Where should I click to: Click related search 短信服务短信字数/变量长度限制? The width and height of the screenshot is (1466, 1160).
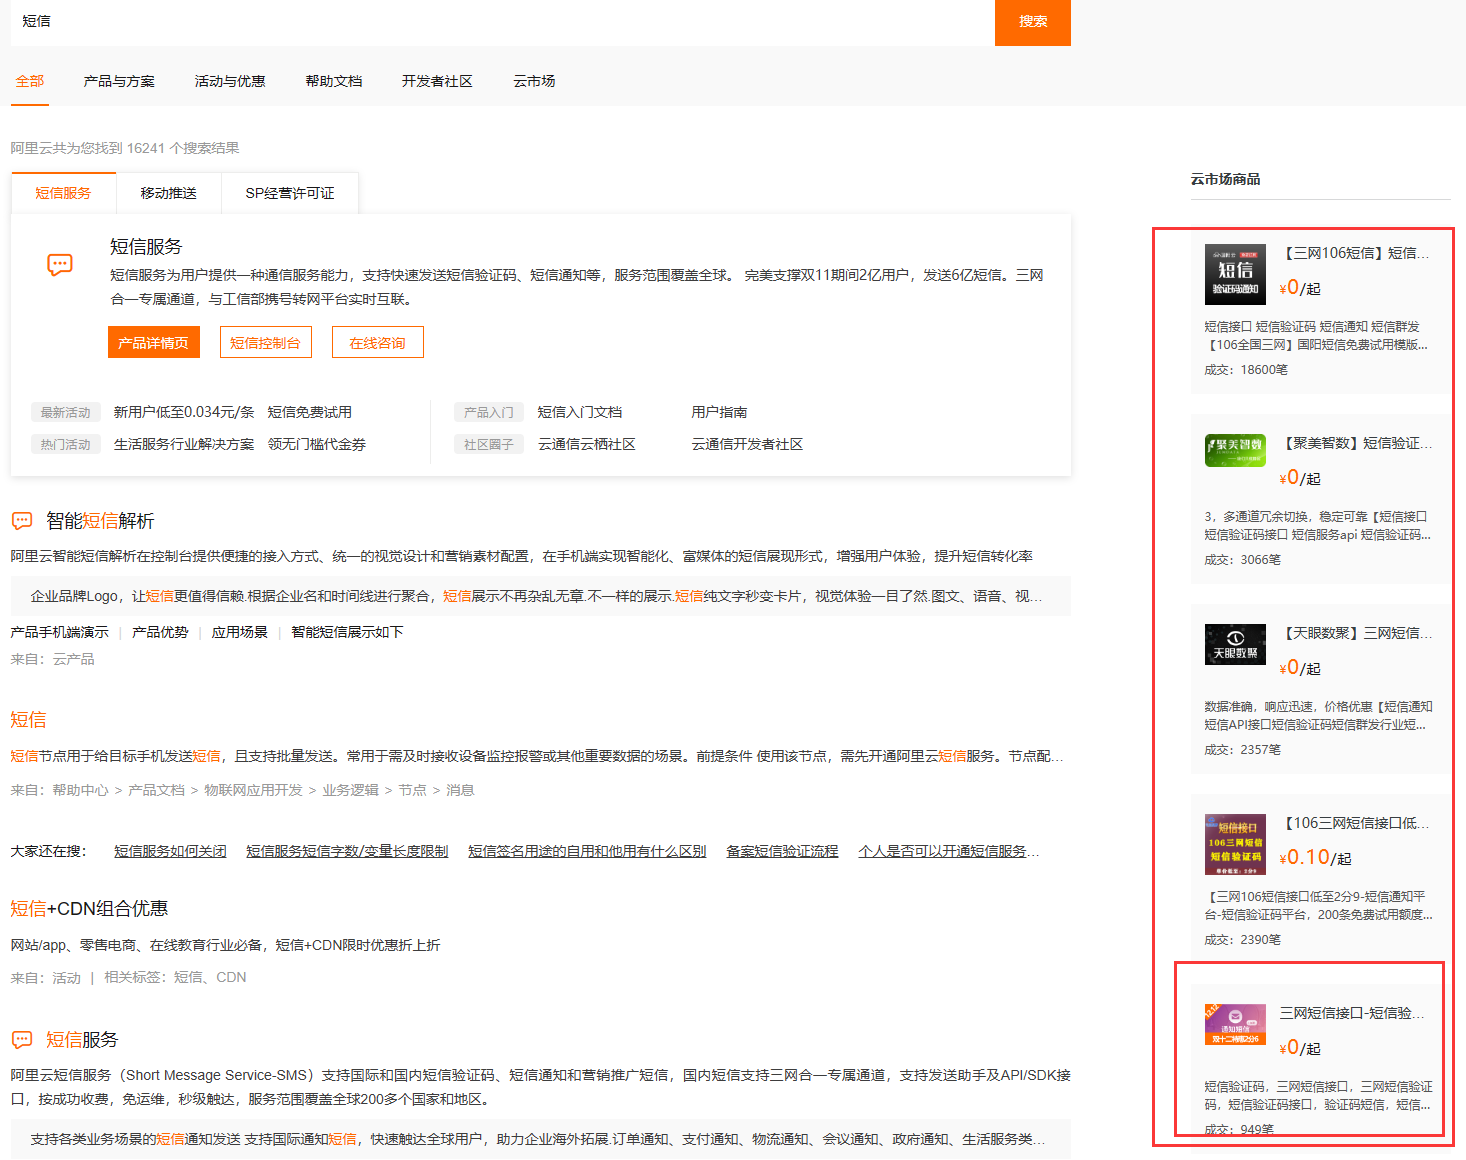click(347, 851)
